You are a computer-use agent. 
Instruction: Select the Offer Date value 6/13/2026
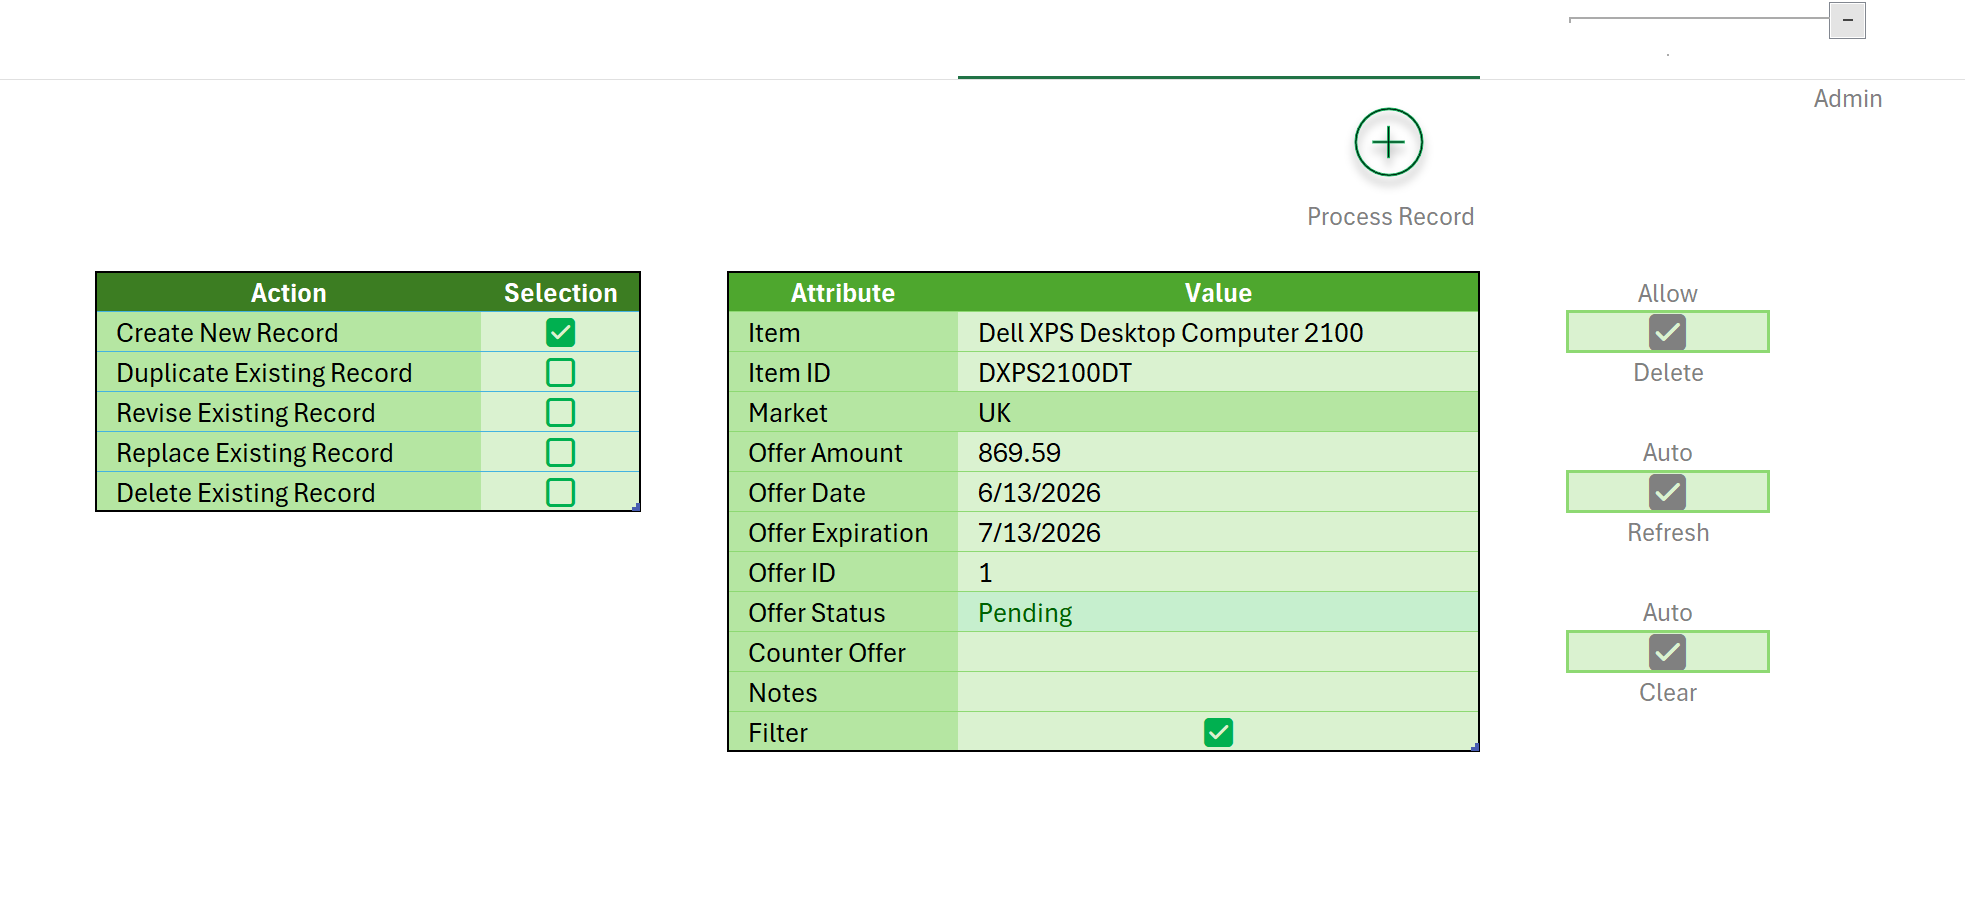tap(1039, 493)
